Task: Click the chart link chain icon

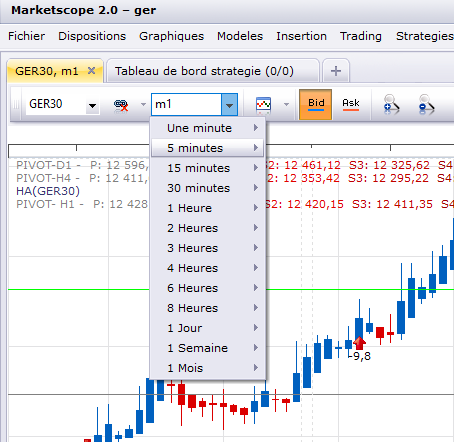Action: [x=121, y=106]
